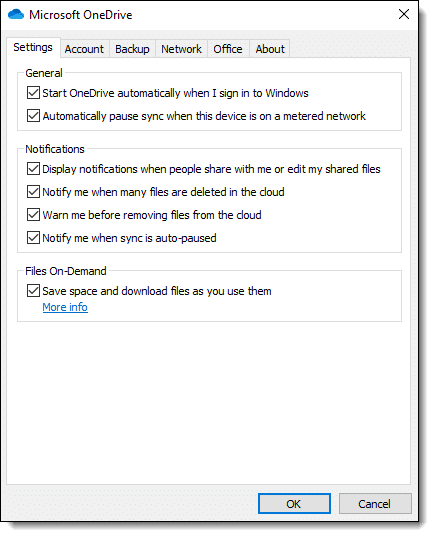
Task: Open the More info link
Action: pos(65,307)
